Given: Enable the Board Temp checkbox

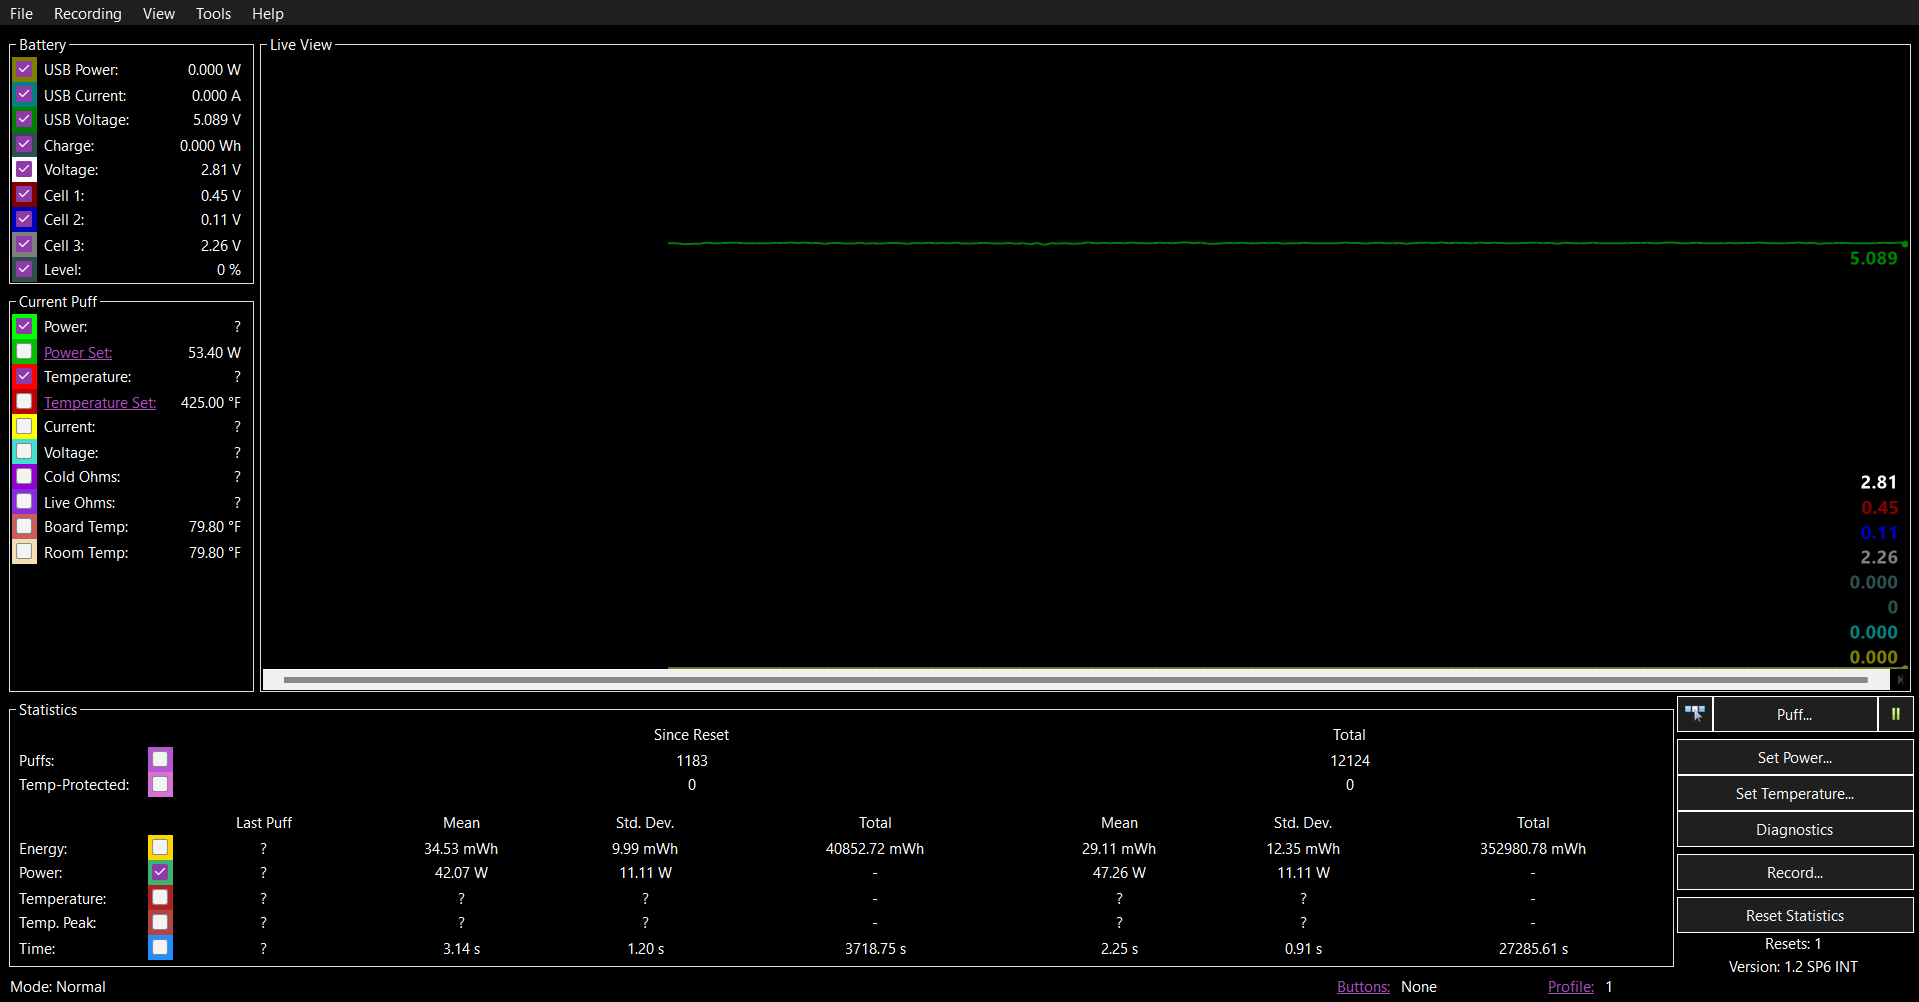Looking at the screenshot, I should 24,526.
